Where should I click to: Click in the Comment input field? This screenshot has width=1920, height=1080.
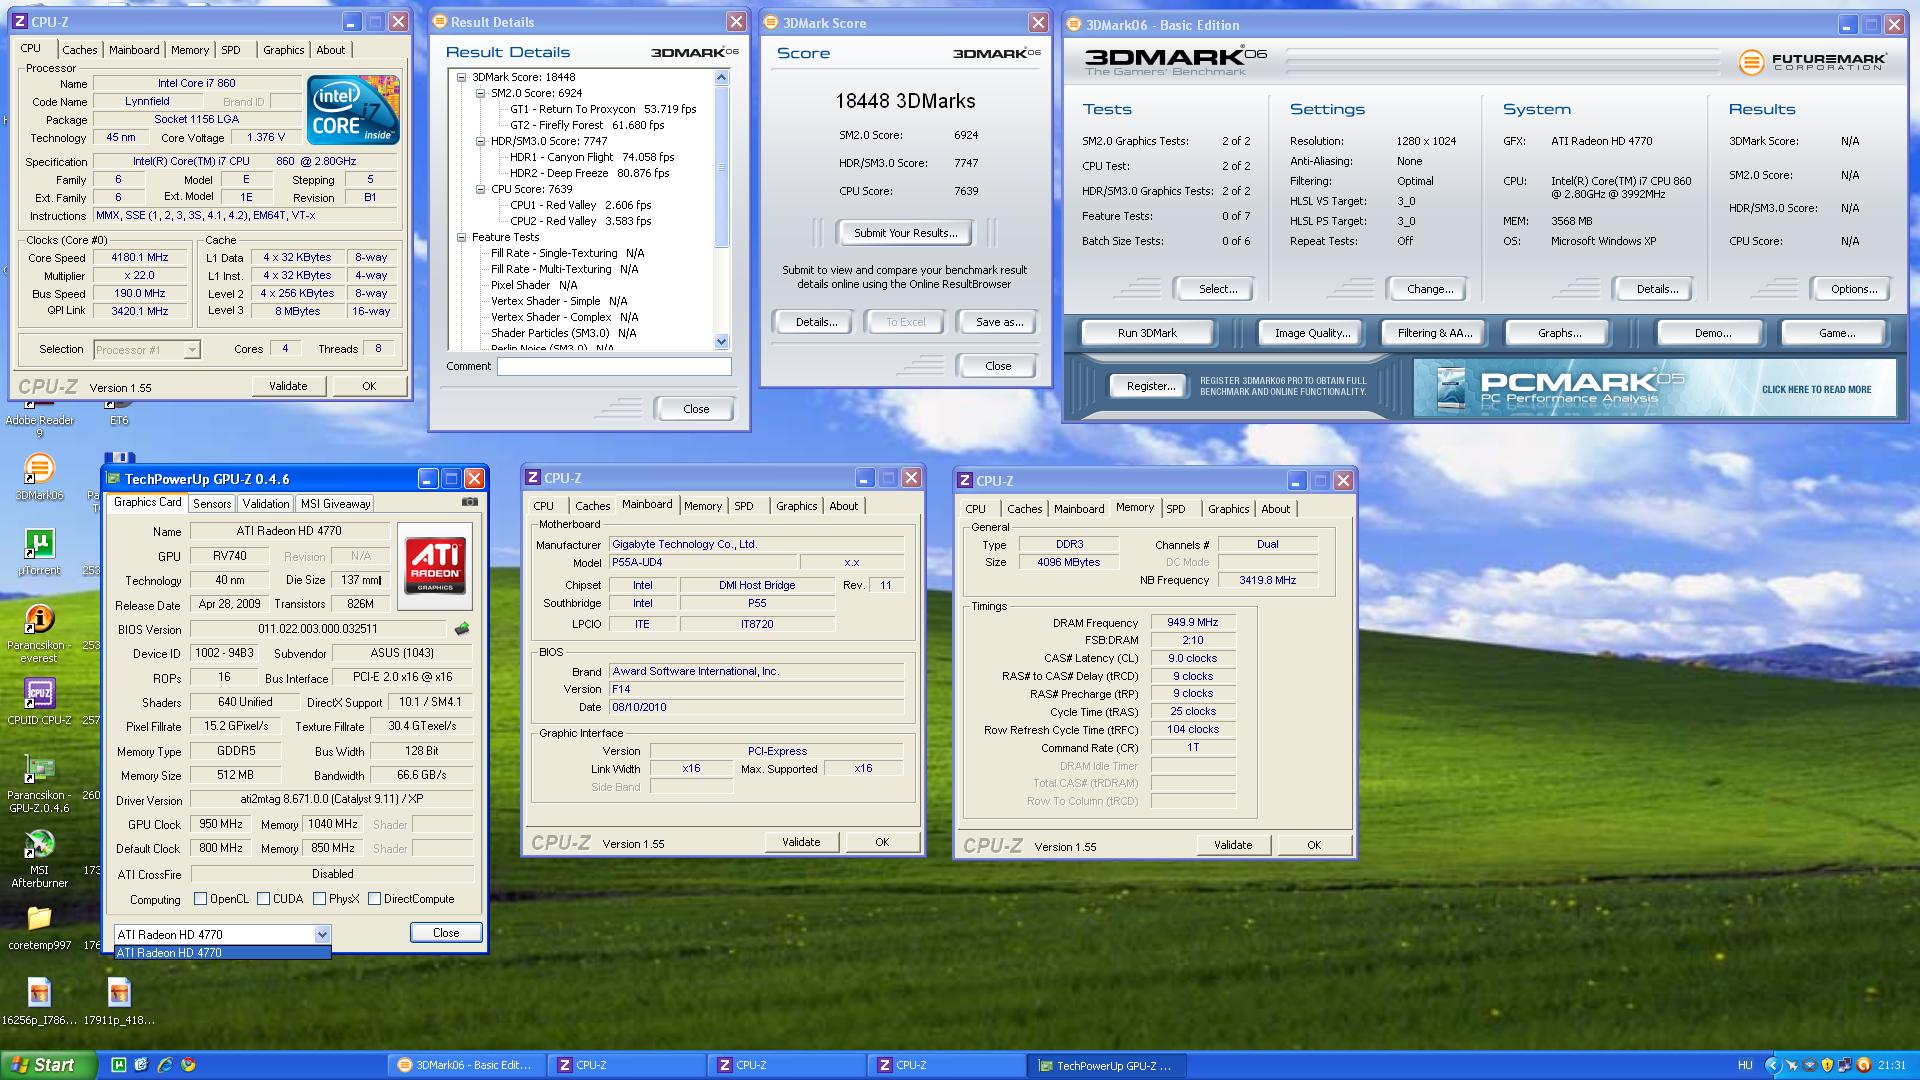pyautogui.click(x=614, y=367)
